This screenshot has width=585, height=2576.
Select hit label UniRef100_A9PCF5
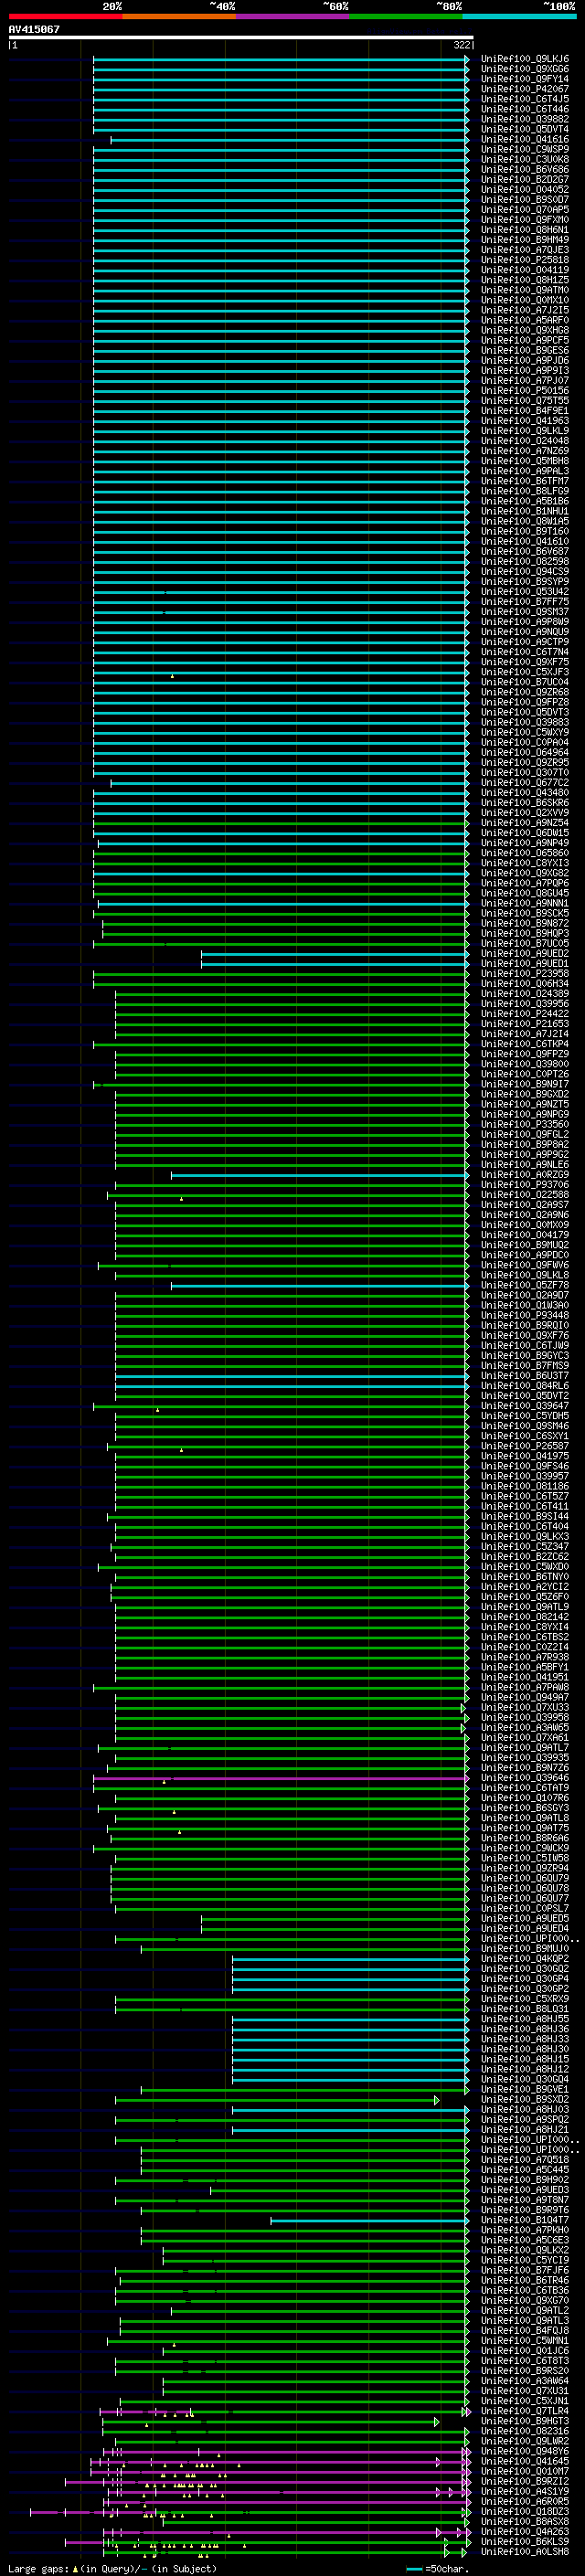coord(524,340)
